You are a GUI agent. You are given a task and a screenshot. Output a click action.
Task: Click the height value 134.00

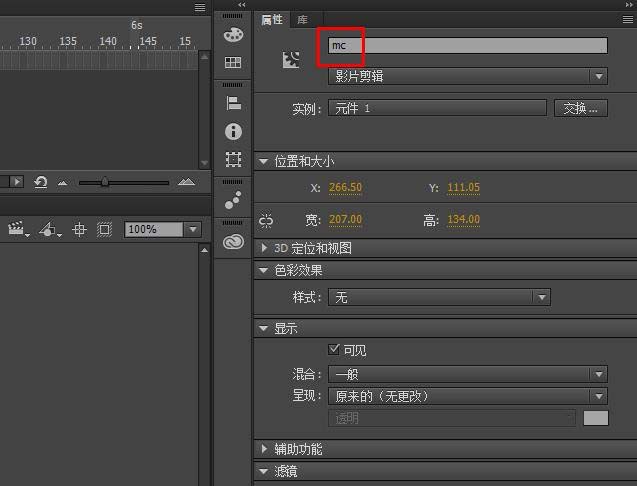coord(464,219)
